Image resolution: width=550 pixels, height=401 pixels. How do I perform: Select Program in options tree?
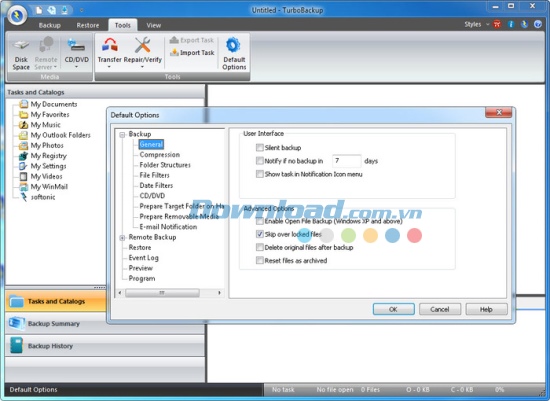coord(142,279)
